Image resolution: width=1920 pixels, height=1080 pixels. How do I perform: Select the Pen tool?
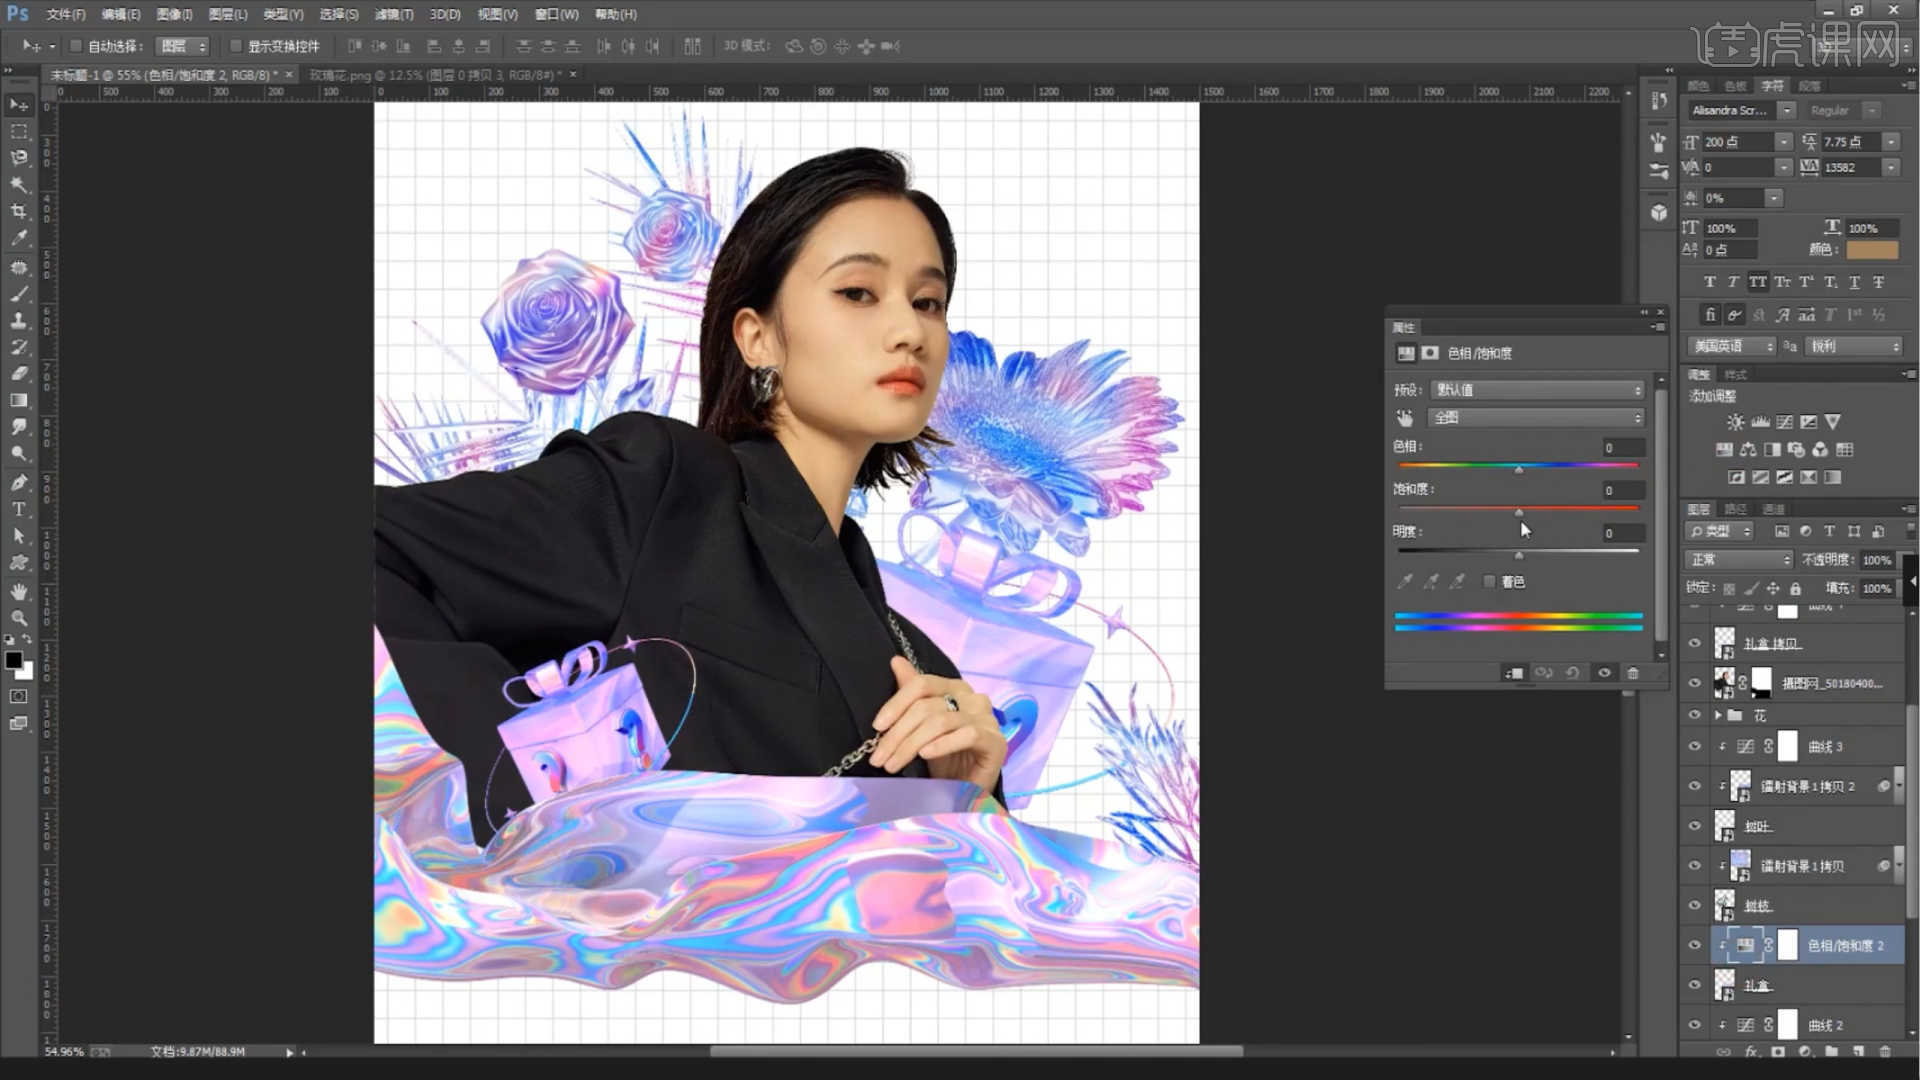tap(19, 483)
